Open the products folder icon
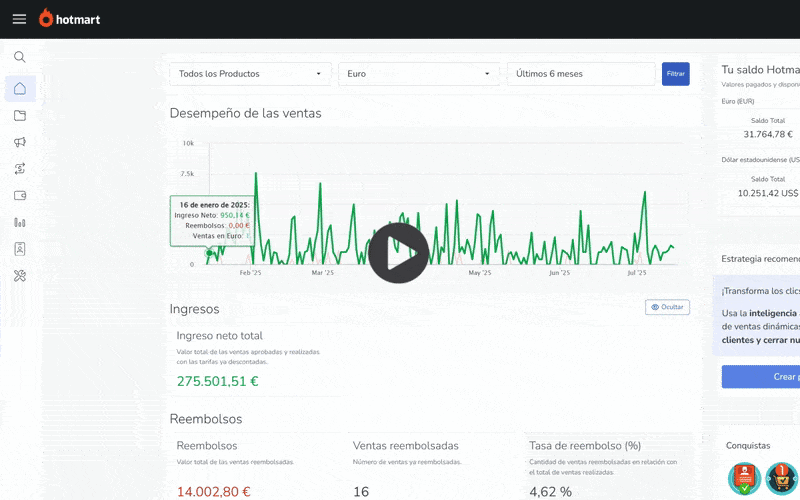The image size is (800, 500). 20,115
